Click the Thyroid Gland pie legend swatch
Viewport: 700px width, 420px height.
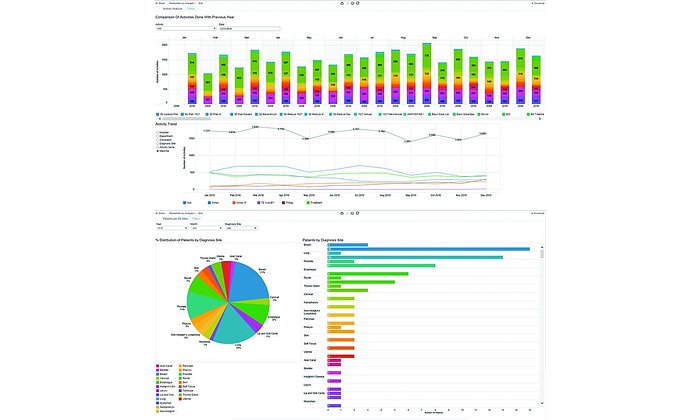180,395
